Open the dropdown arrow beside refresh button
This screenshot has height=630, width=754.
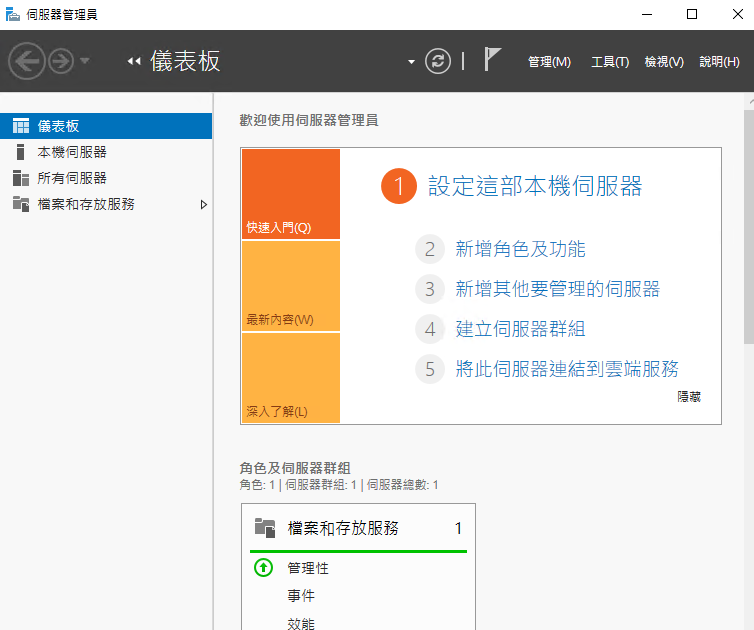411,62
